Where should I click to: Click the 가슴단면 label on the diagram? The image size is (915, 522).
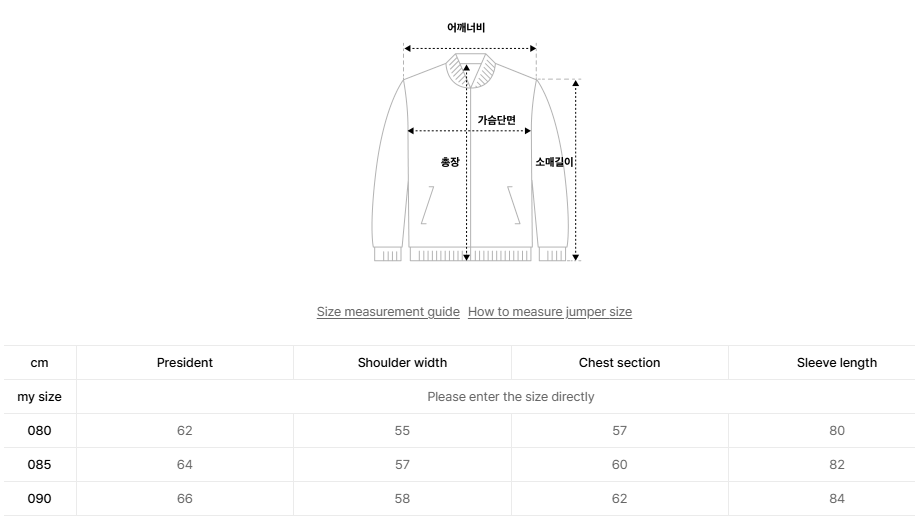[x=496, y=120]
